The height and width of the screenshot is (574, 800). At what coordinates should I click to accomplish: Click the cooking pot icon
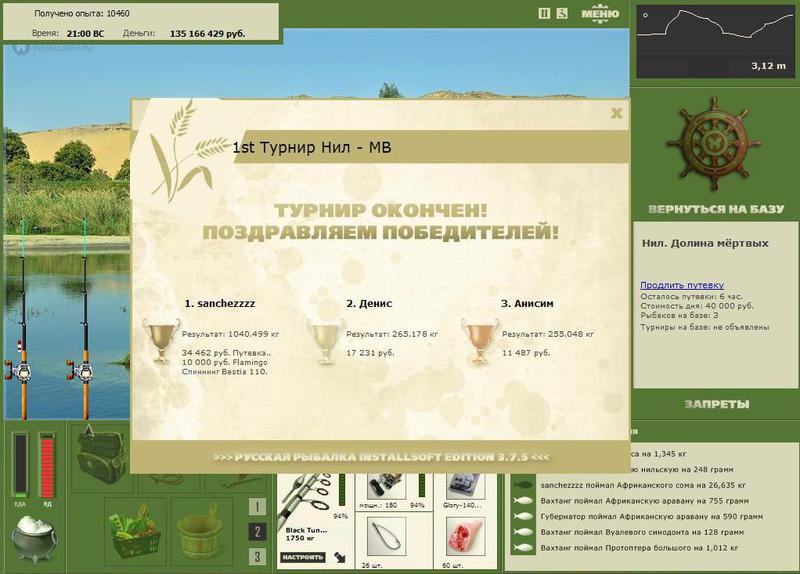pyautogui.click(x=34, y=538)
